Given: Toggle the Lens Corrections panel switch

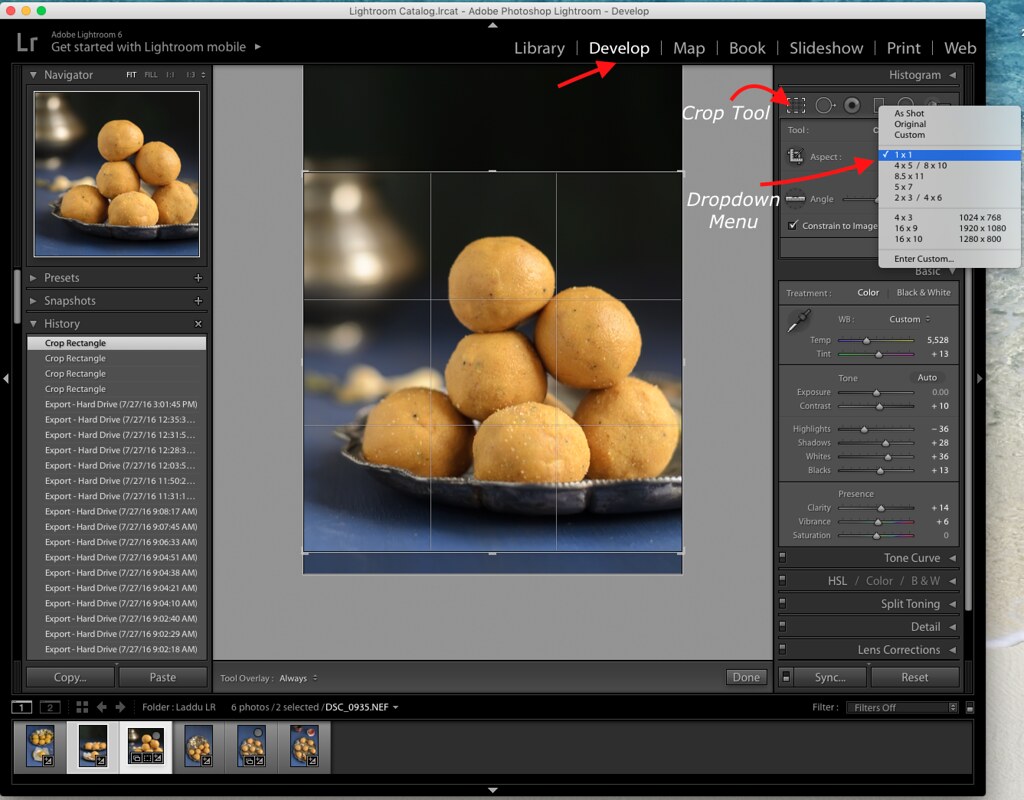Looking at the screenshot, I should (x=783, y=650).
